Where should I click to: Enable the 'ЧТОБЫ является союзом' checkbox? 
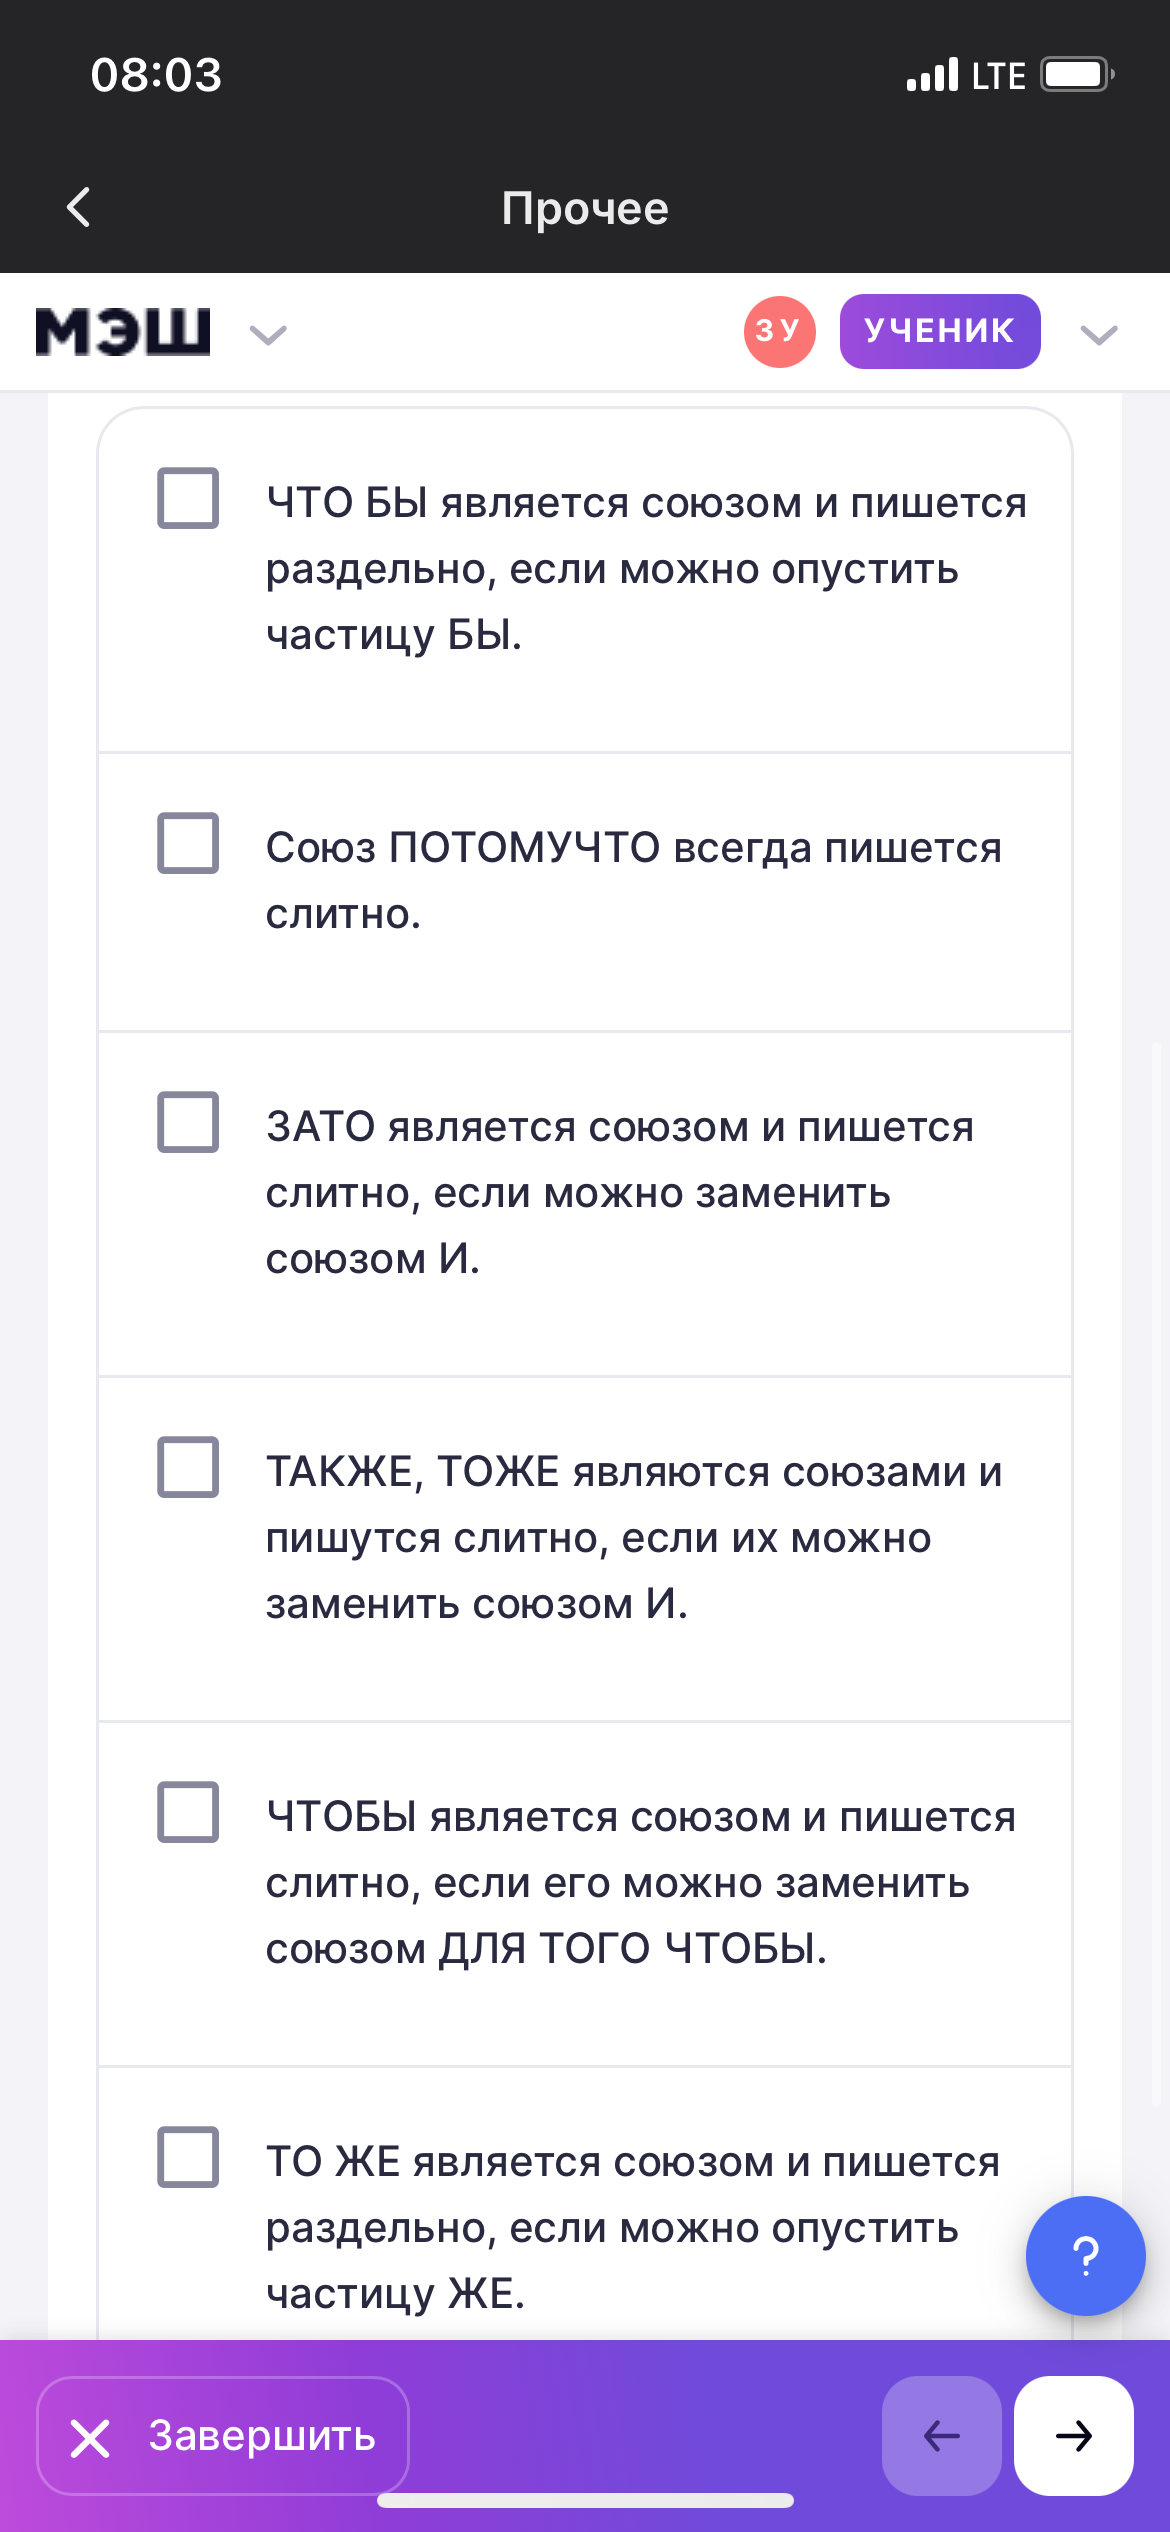click(x=188, y=1812)
